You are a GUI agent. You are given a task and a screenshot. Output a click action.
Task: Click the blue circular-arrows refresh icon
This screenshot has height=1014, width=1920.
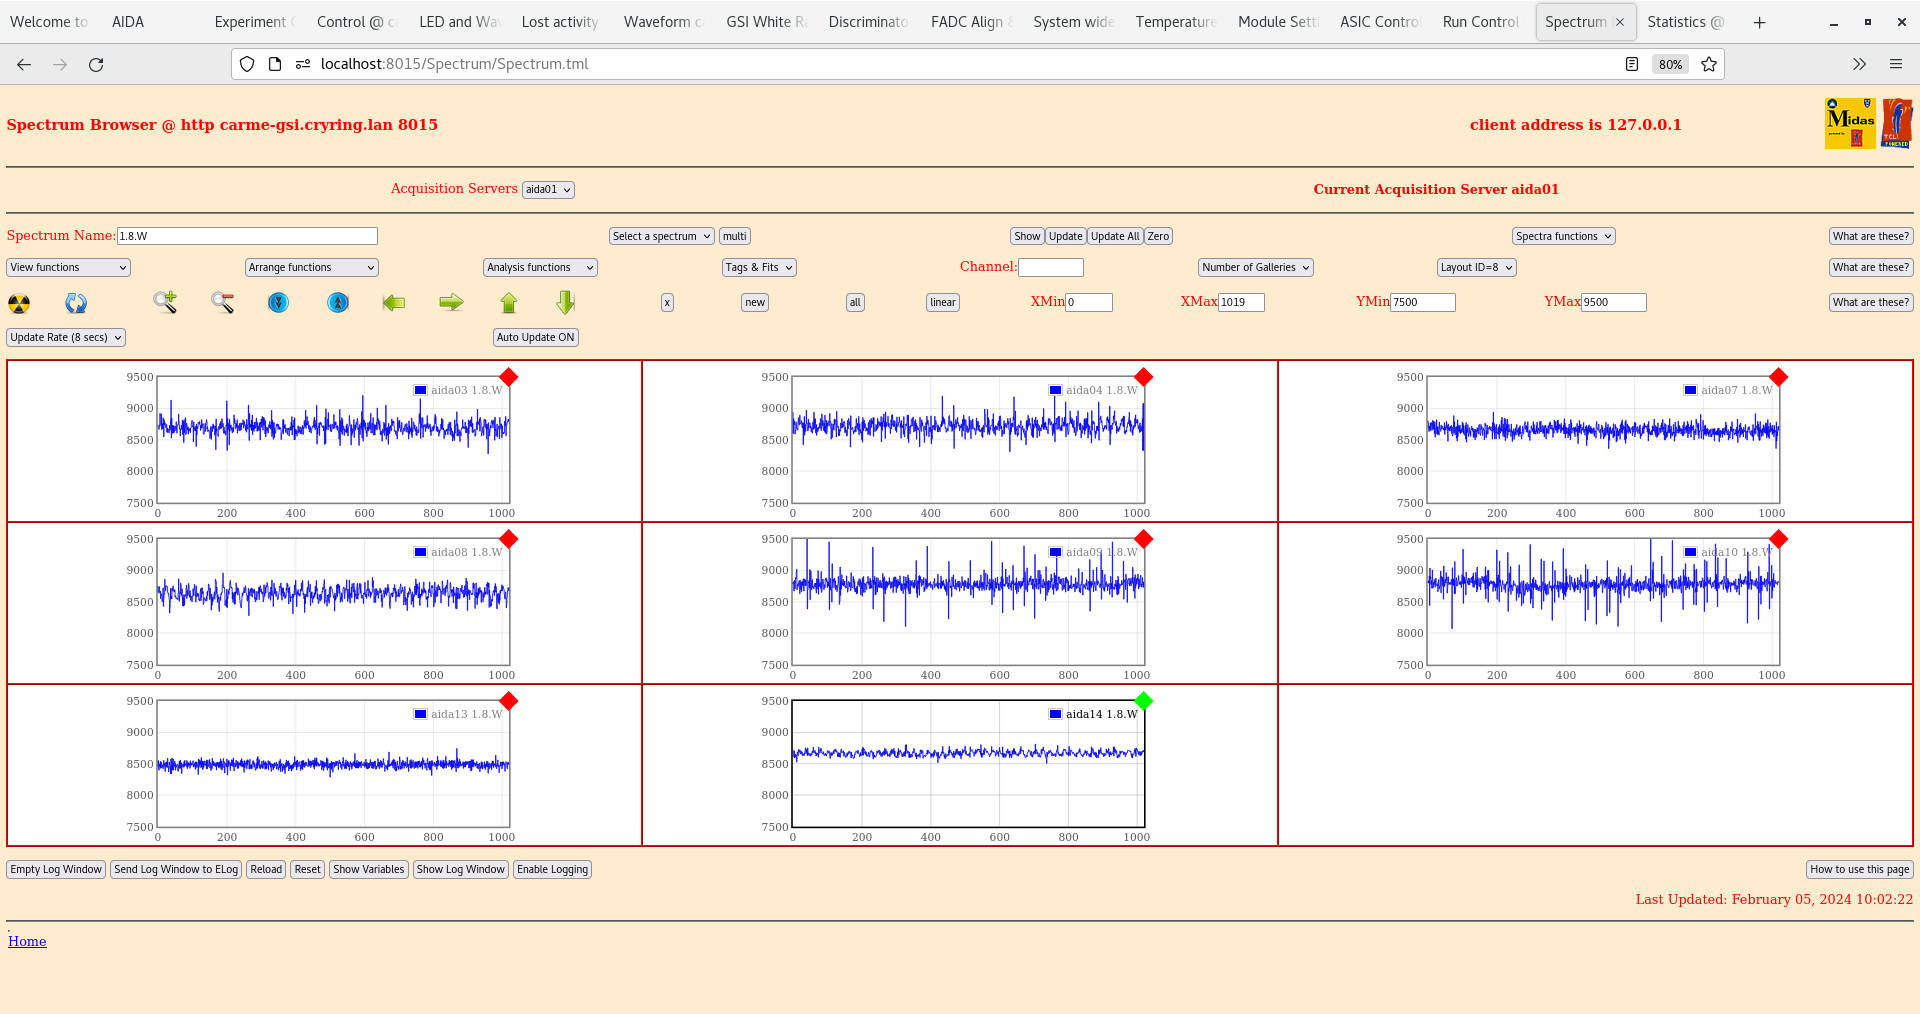76,303
